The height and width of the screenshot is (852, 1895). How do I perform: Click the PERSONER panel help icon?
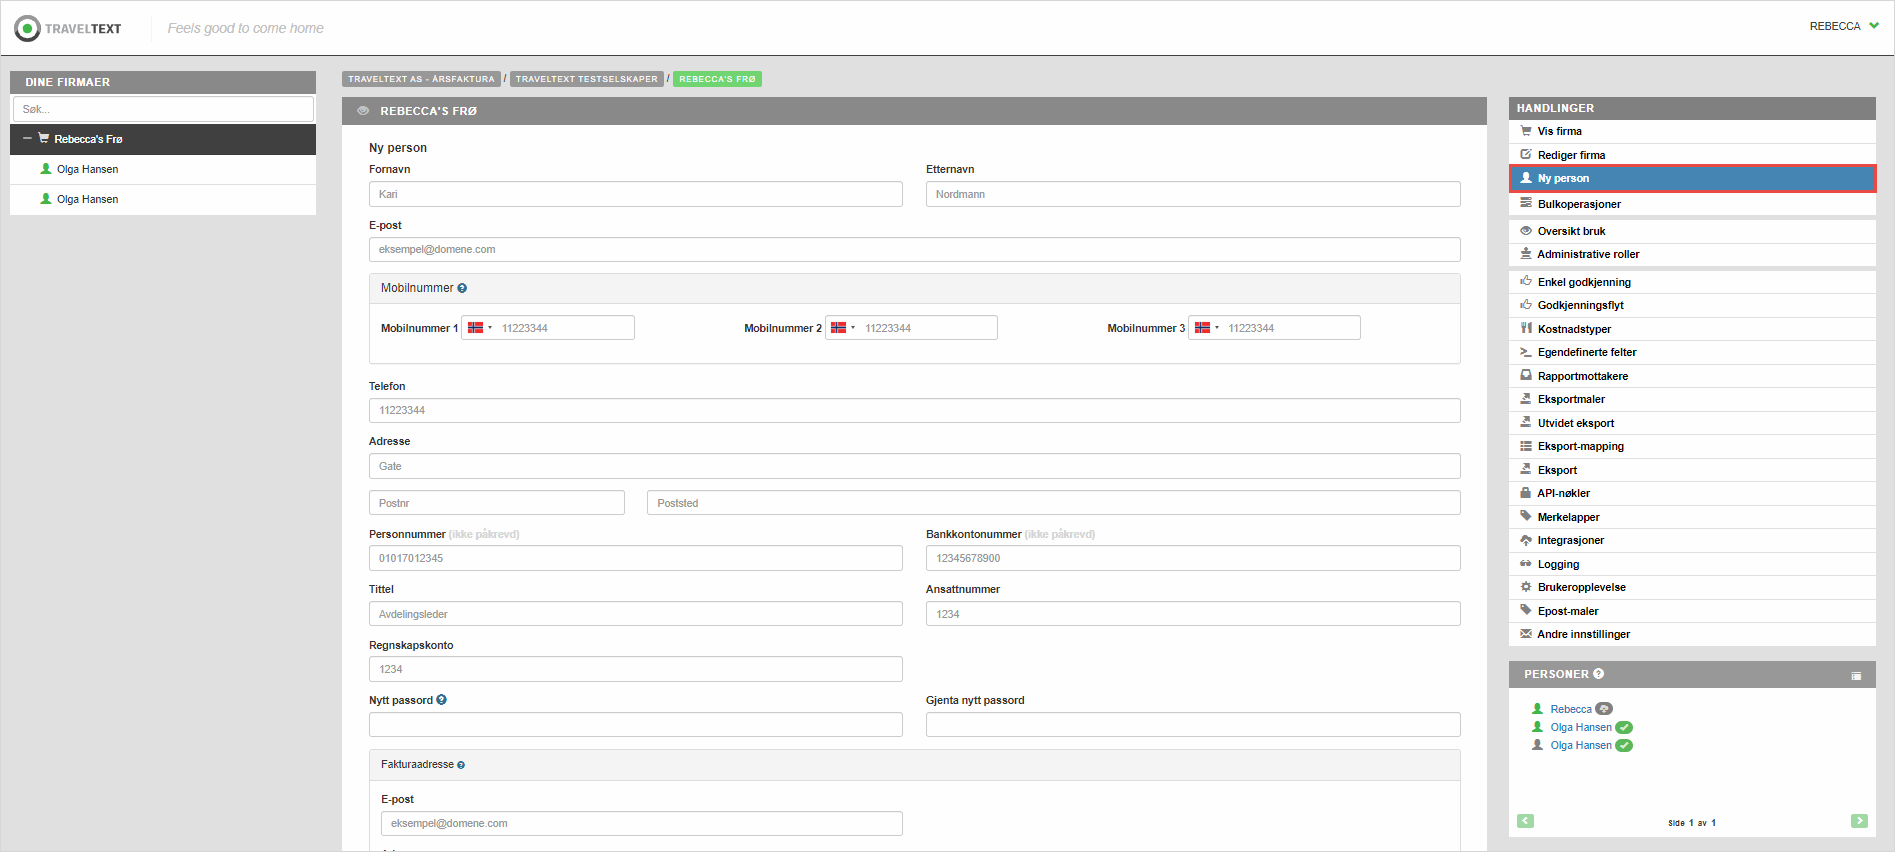[x=1598, y=674]
